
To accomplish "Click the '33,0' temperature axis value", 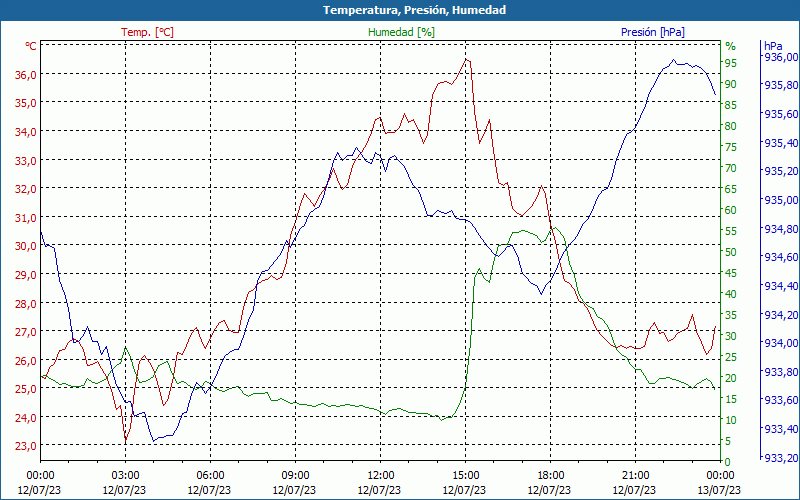I will point(27,160).
